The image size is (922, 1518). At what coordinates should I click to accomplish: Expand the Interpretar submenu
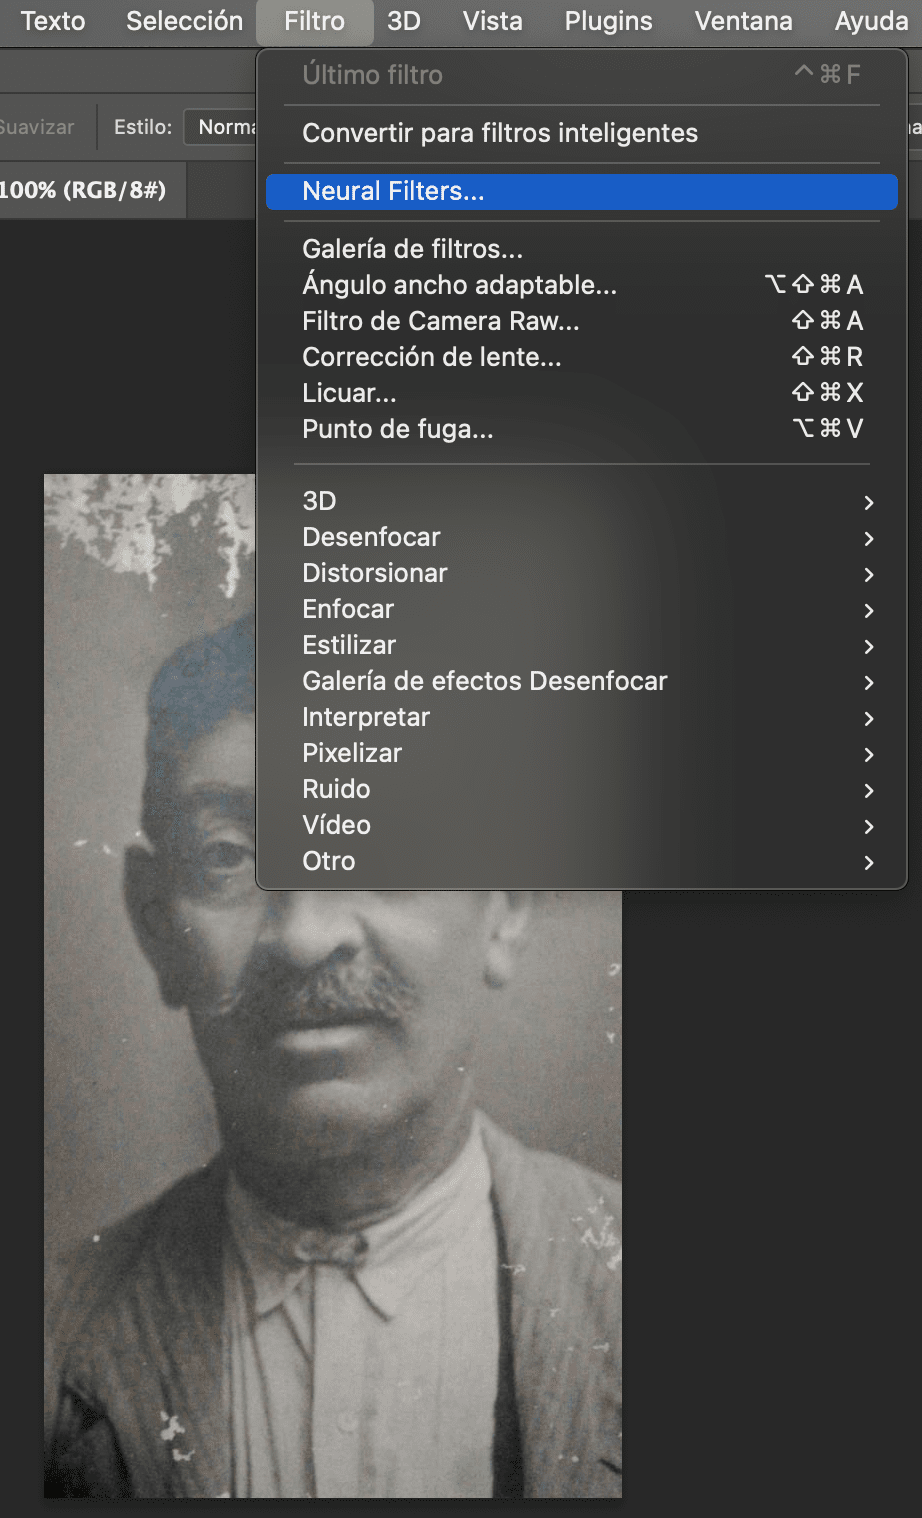coord(582,717)
